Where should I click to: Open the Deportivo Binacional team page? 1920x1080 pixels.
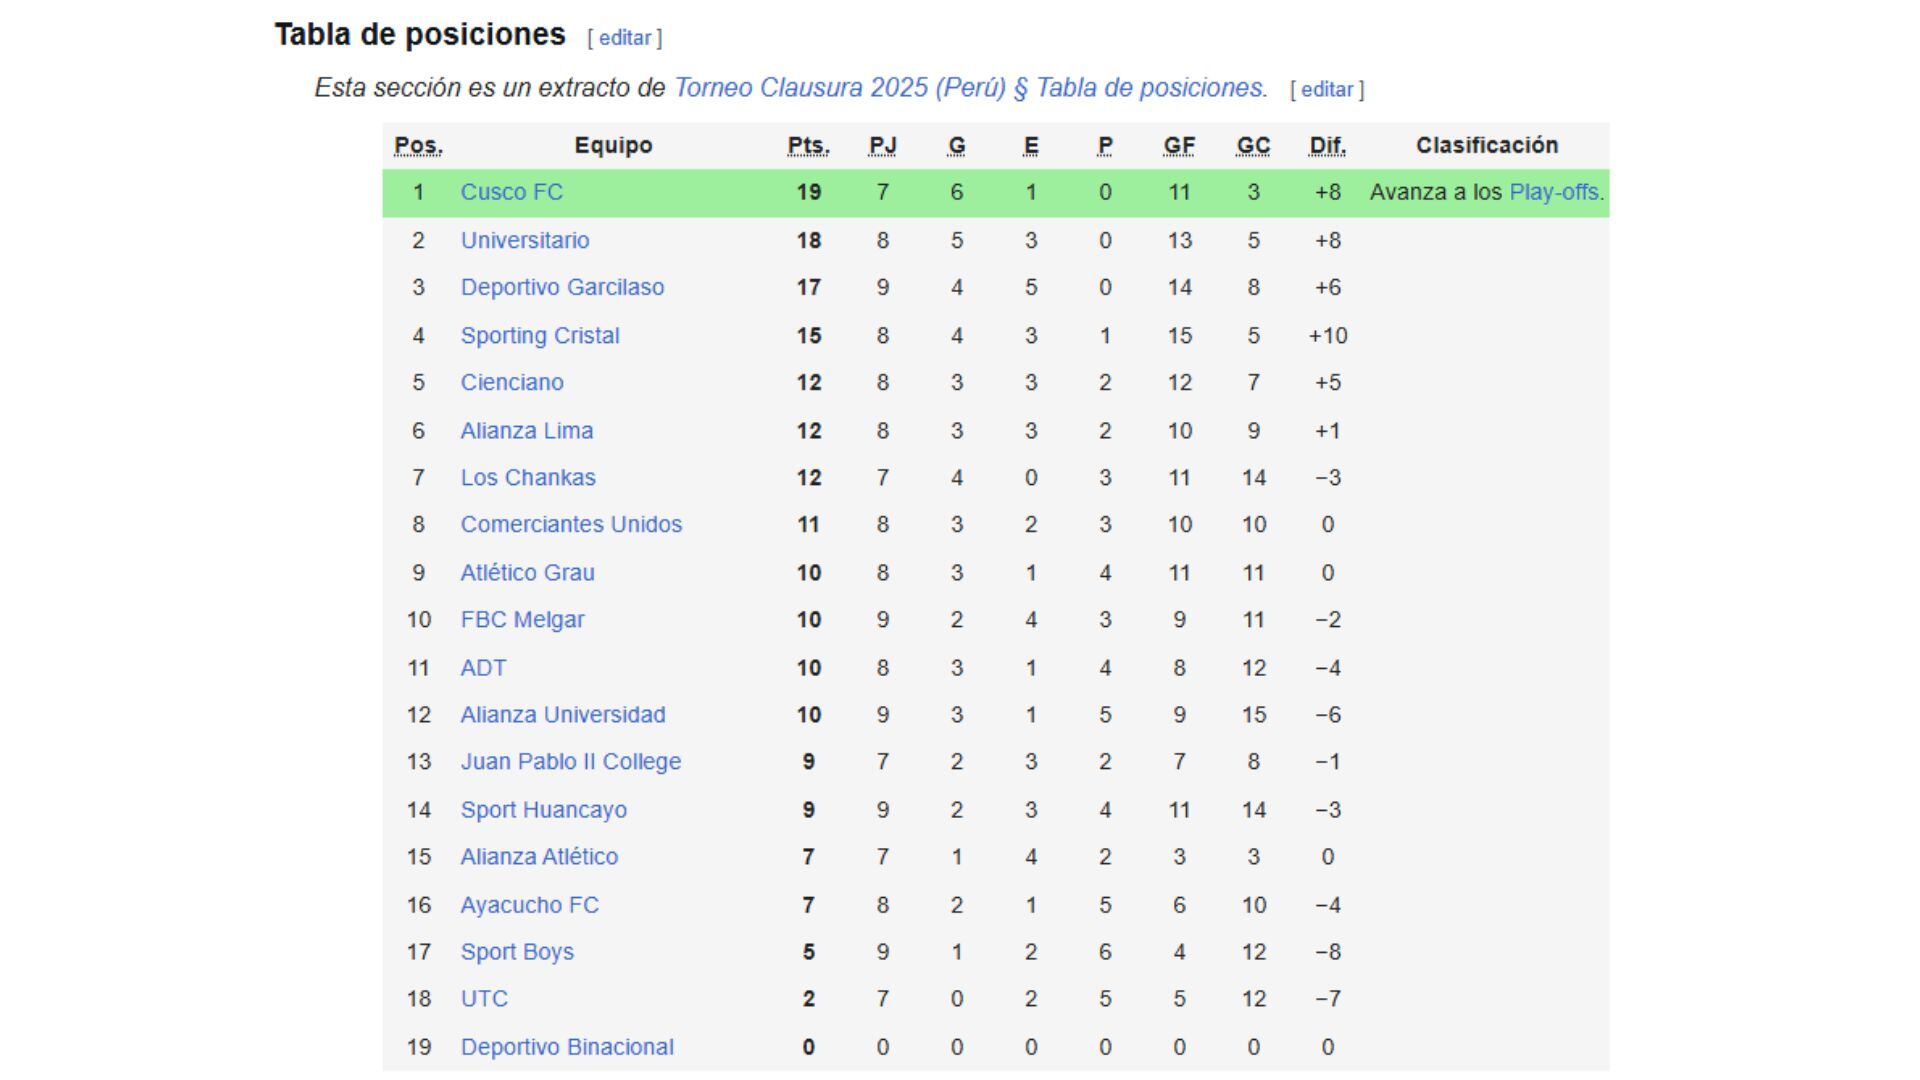pos(566,1047)
